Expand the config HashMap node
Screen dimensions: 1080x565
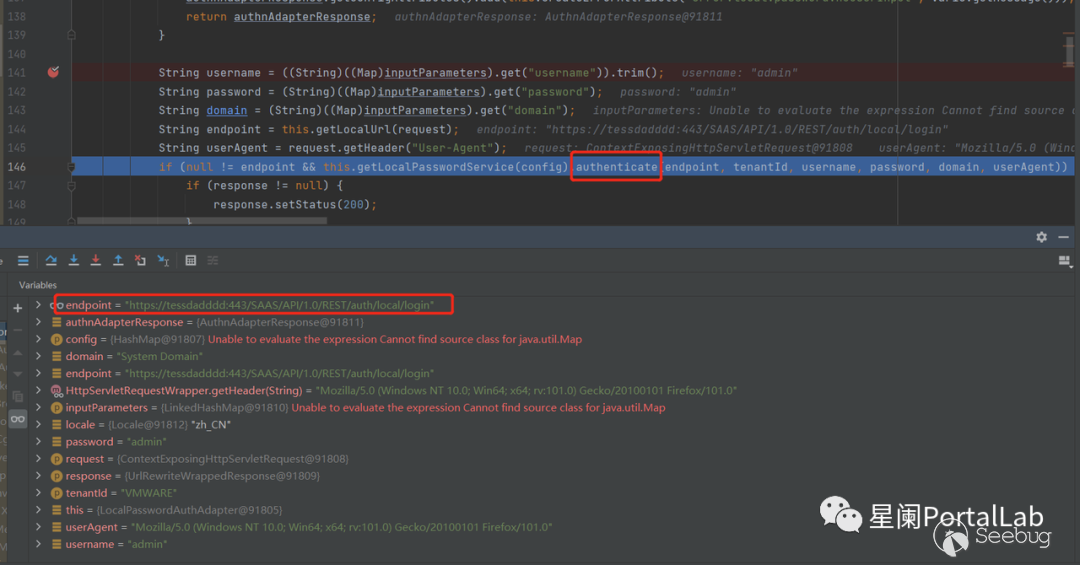coord(39,339)
